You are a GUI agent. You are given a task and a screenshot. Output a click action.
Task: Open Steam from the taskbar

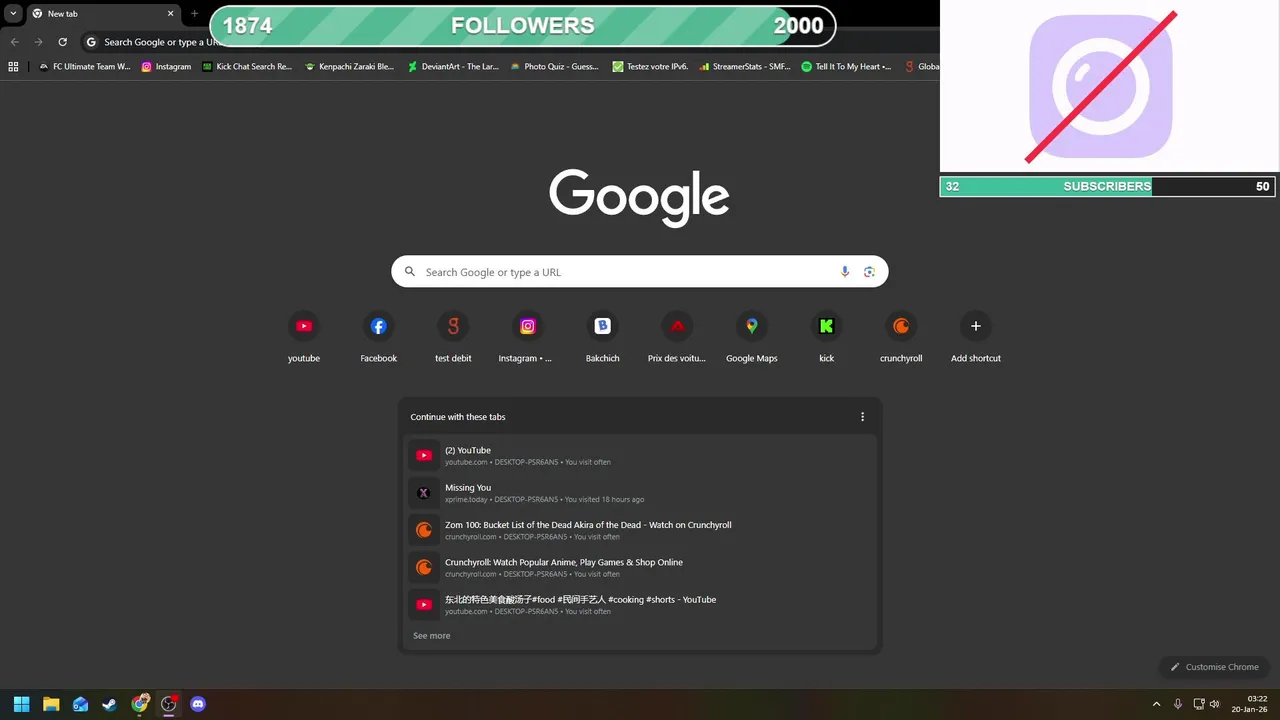pos(110,704)
